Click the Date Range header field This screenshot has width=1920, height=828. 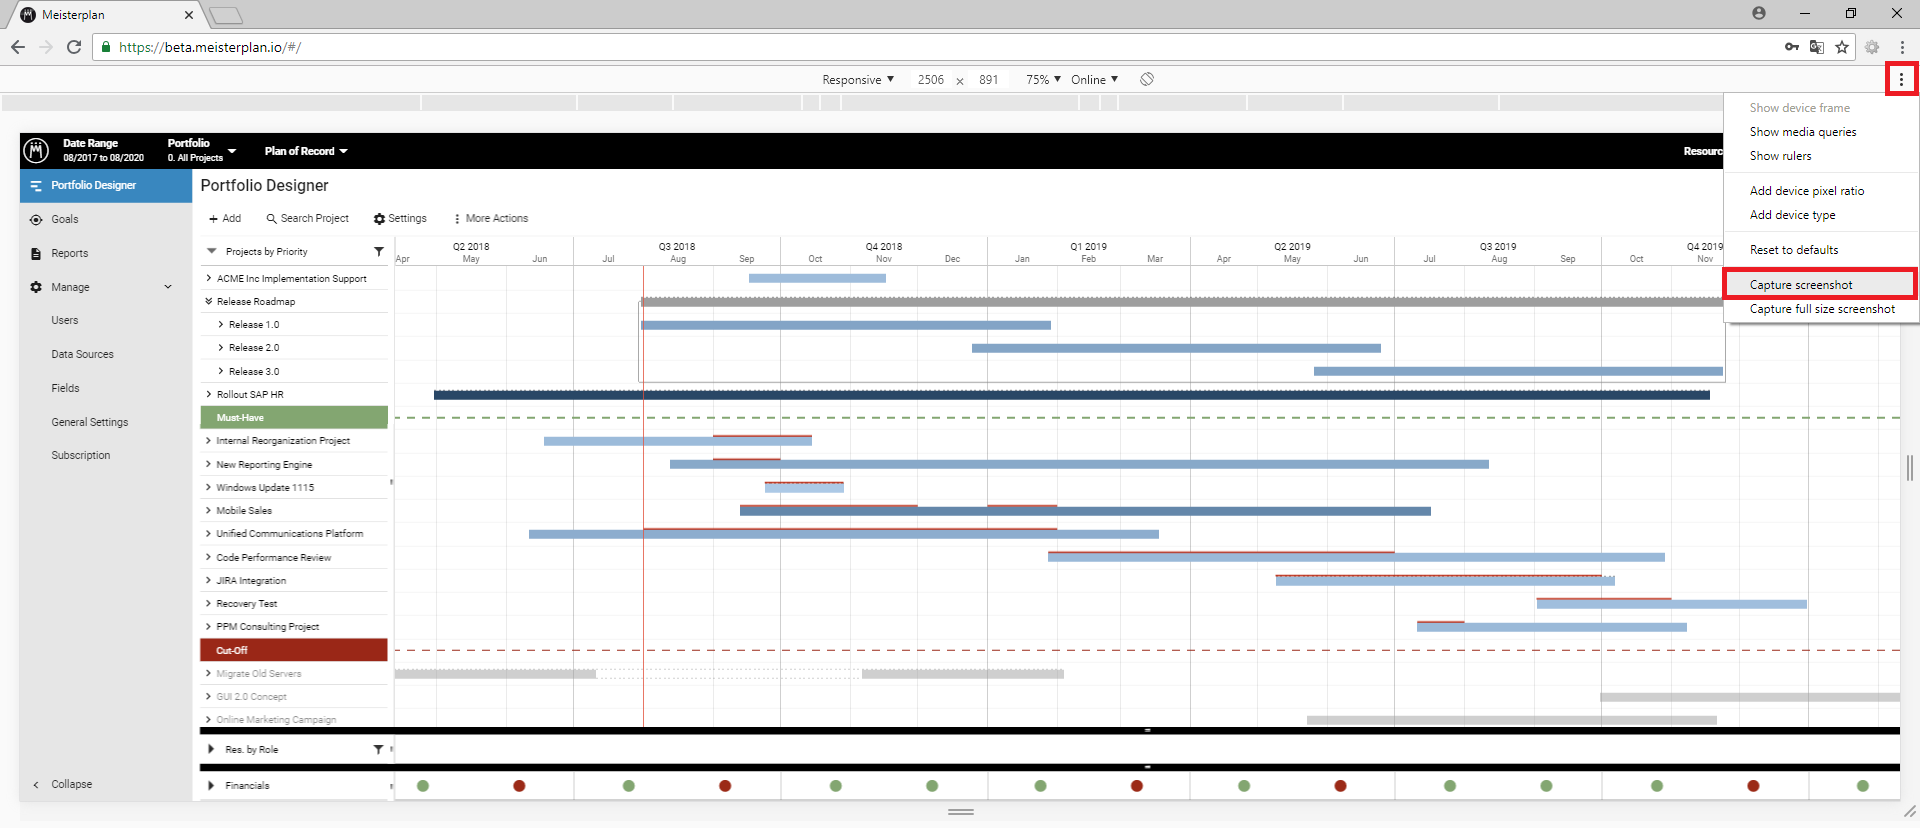[103, 151]
